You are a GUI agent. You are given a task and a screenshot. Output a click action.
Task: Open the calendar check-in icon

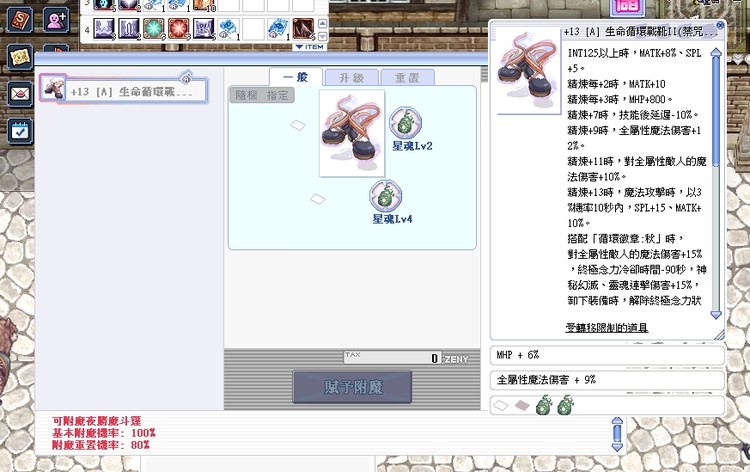click(20, 131)
